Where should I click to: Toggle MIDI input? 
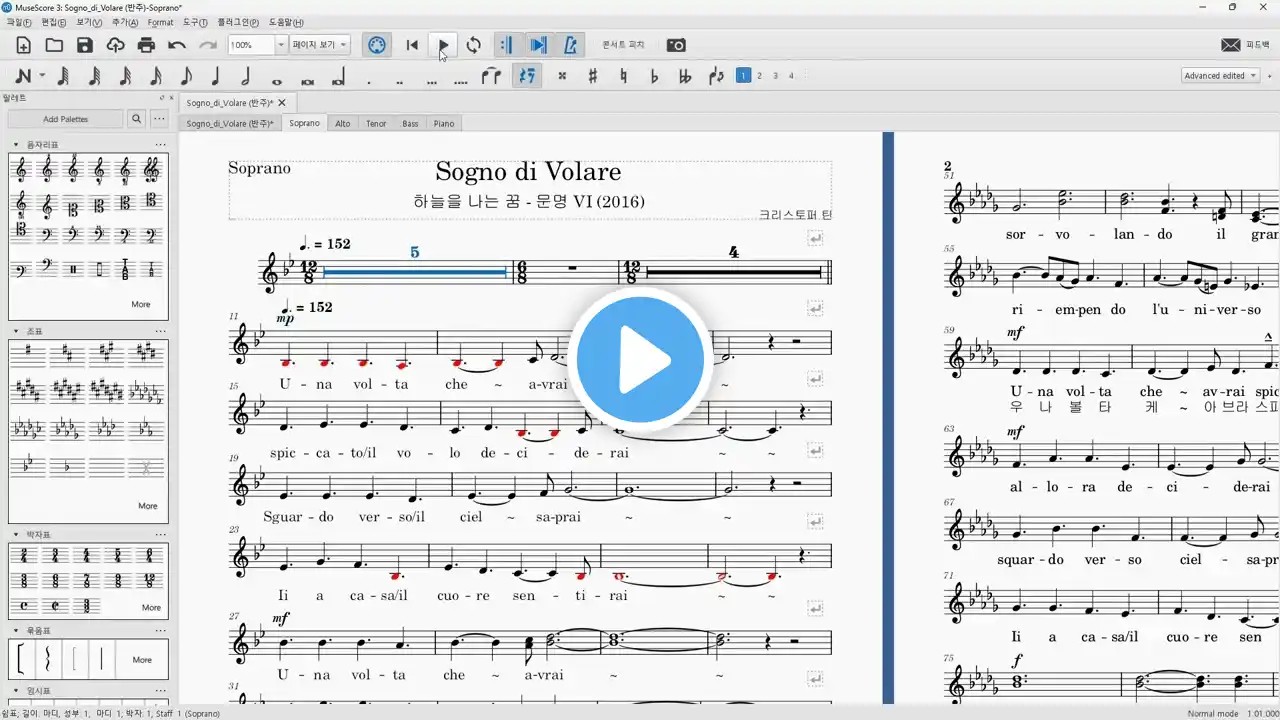click(376, 45)
